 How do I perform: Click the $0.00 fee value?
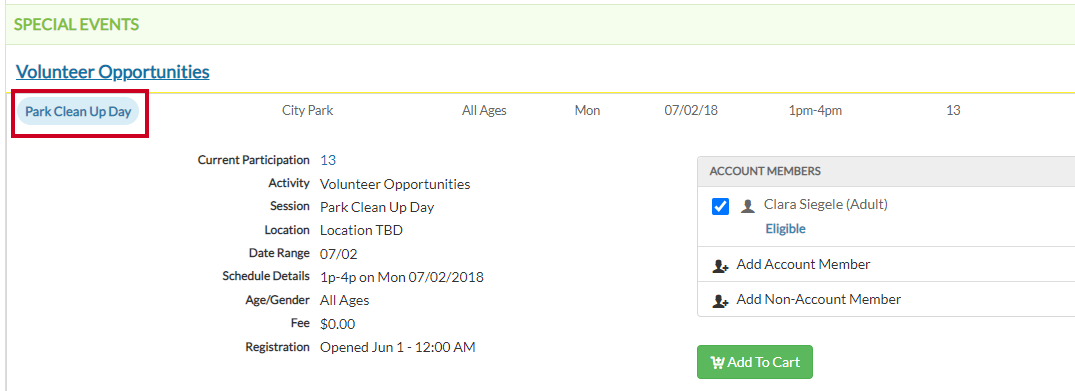click(337, 324)
